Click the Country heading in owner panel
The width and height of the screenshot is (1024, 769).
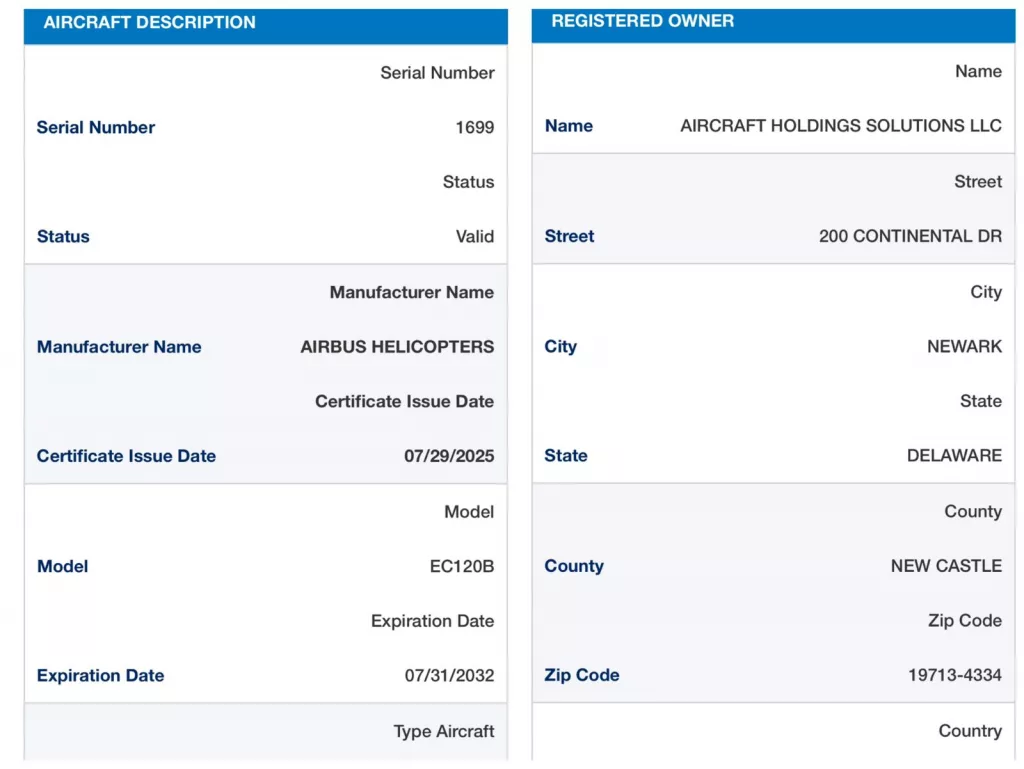tap(970, 730)
